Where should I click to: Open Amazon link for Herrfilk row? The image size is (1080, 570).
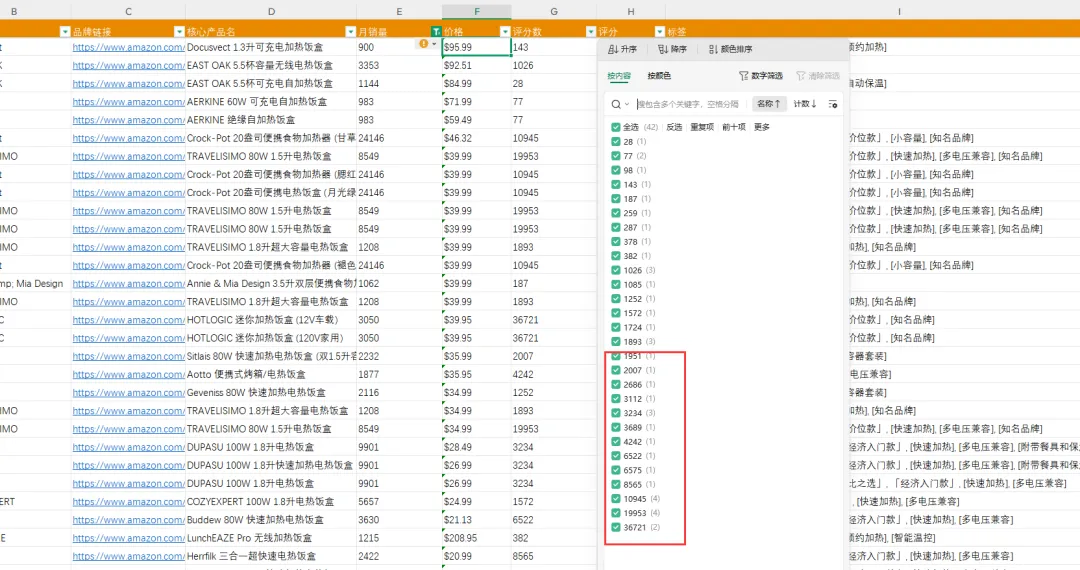coord(129,556)
